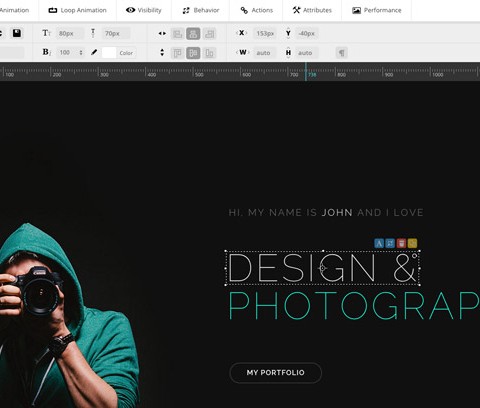Click the blue A text edit layer icon

(x=379, y=243)
